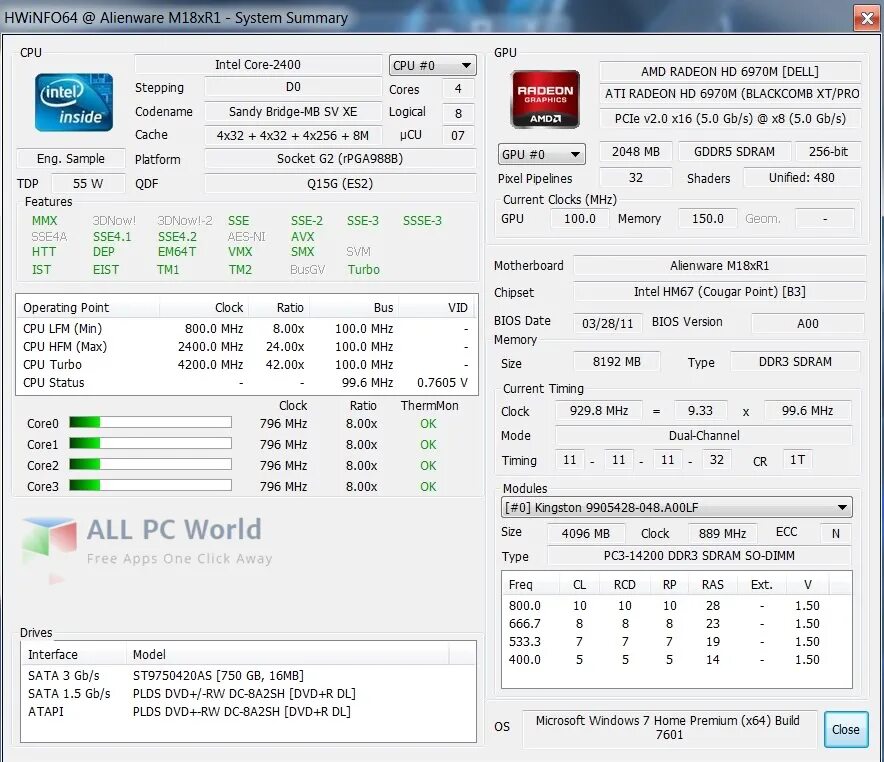This screenshot has height=762, width=884.
Task: Select the SATA 1.5 Gb/s DVD drive row
Action: click(248, 694)
